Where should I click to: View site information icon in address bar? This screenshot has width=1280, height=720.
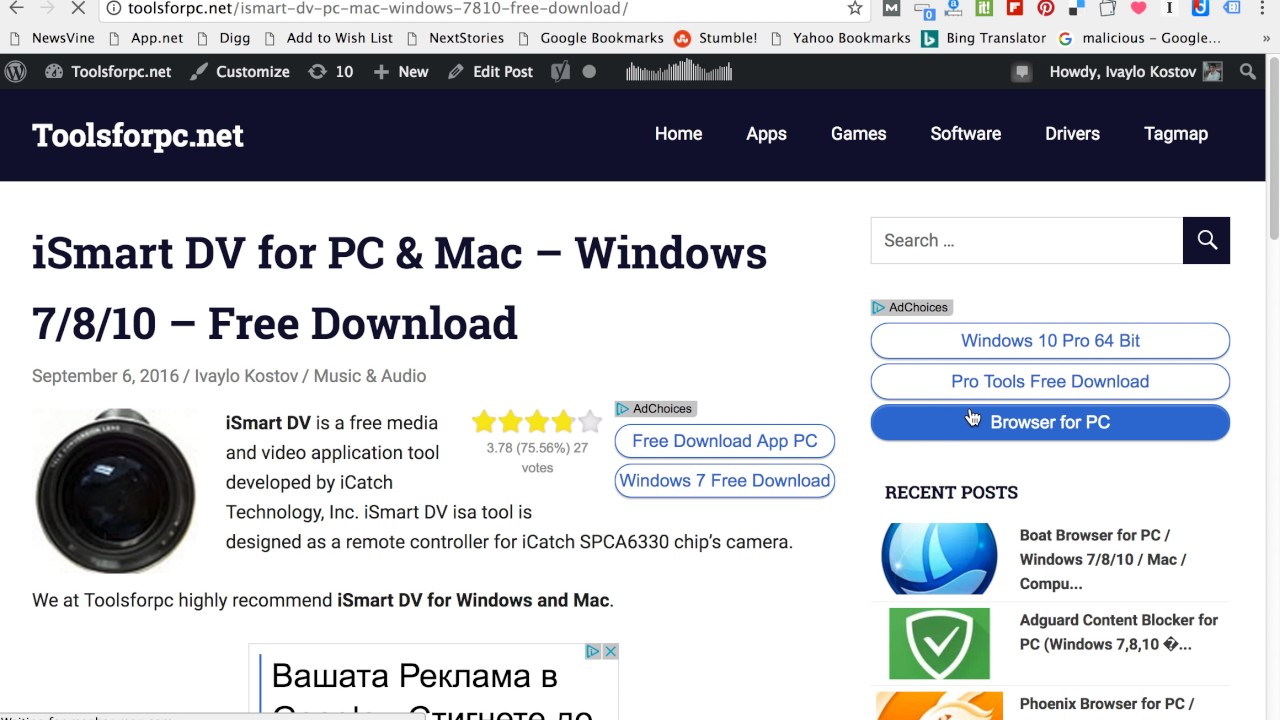[x=114, y=8]
